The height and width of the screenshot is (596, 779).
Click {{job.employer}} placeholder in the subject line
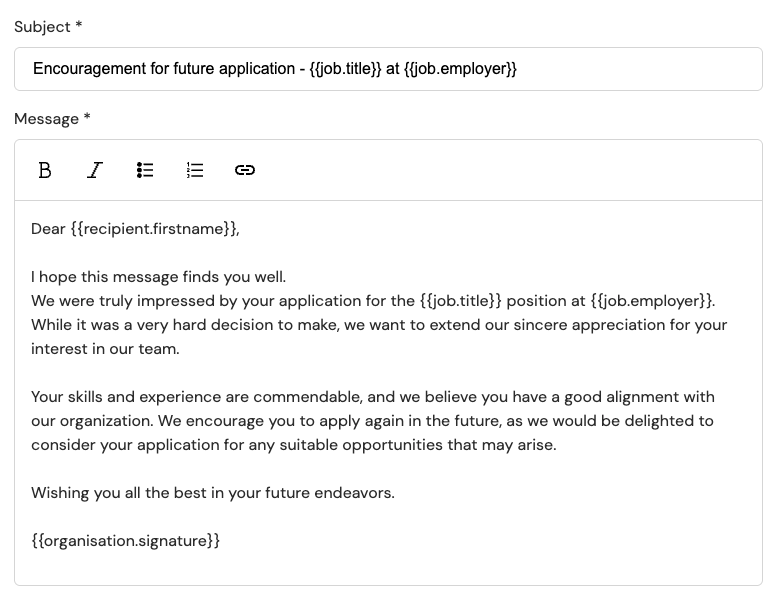pyautogui.click(x=461, y=69)
